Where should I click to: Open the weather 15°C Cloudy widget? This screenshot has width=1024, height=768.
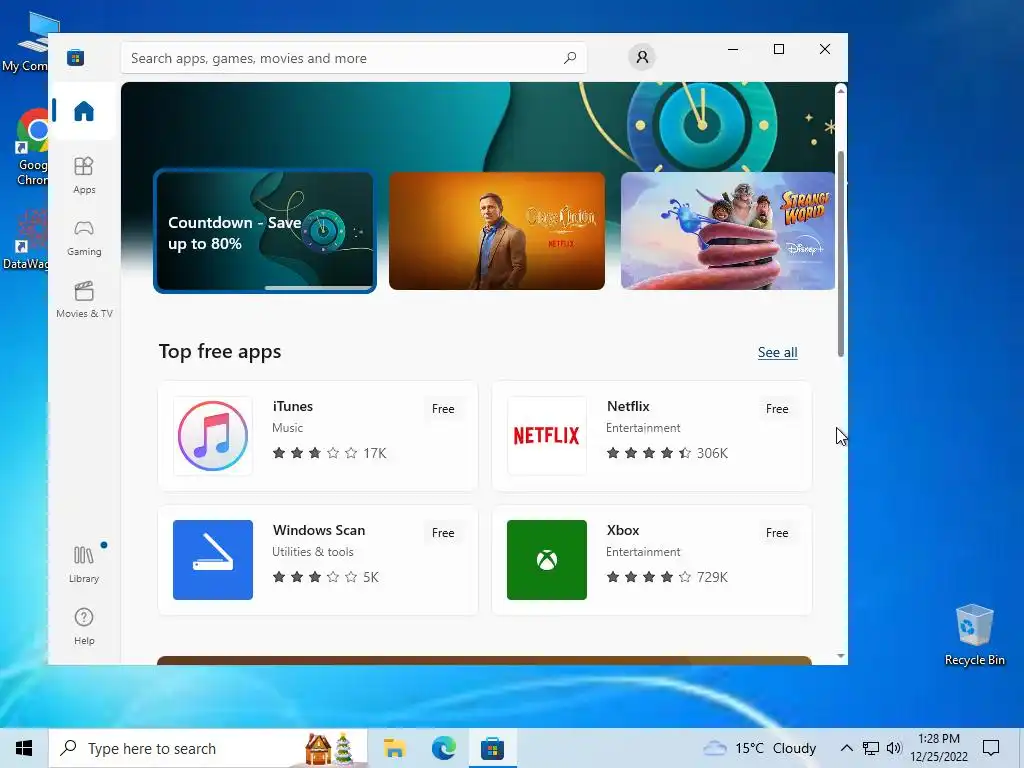click(x=760, y=748)
